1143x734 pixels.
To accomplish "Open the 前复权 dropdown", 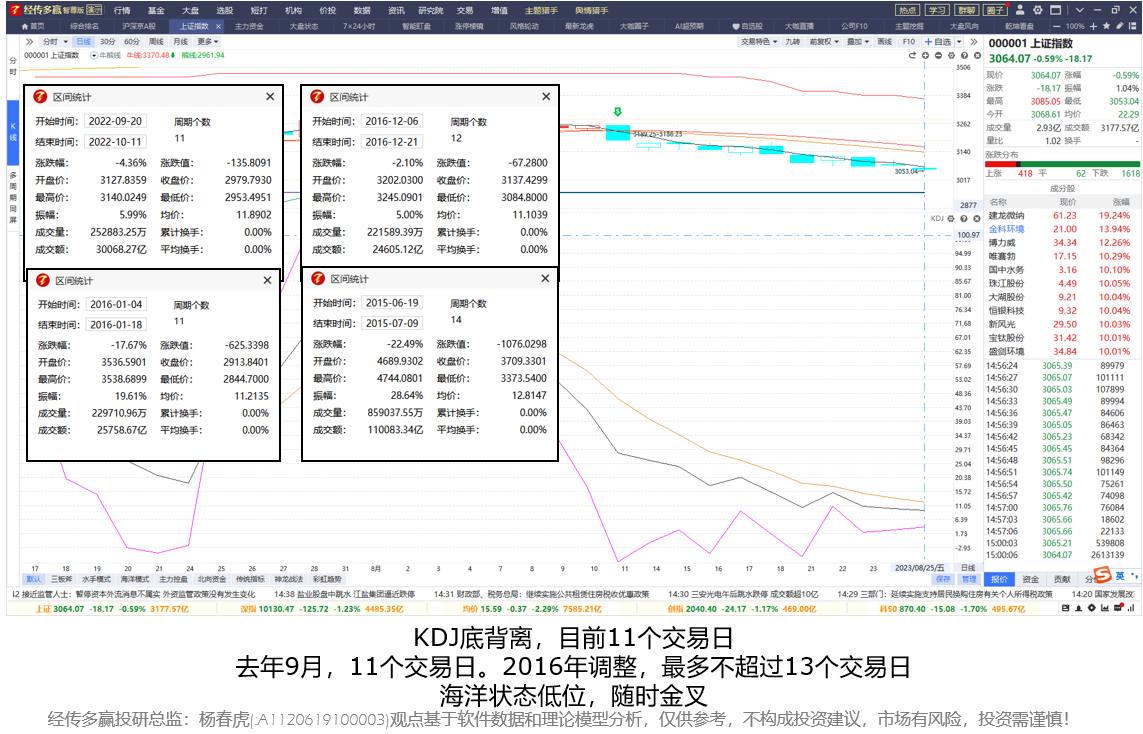I will coord(824,42).
